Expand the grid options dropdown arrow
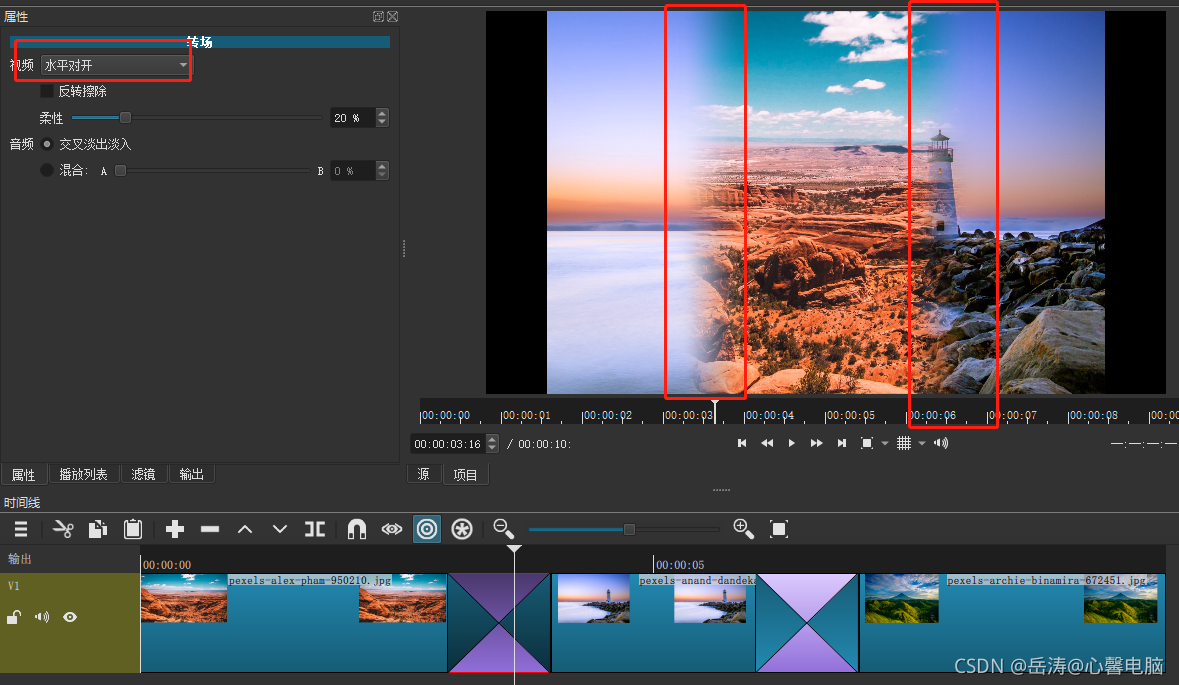 (922, 444)
